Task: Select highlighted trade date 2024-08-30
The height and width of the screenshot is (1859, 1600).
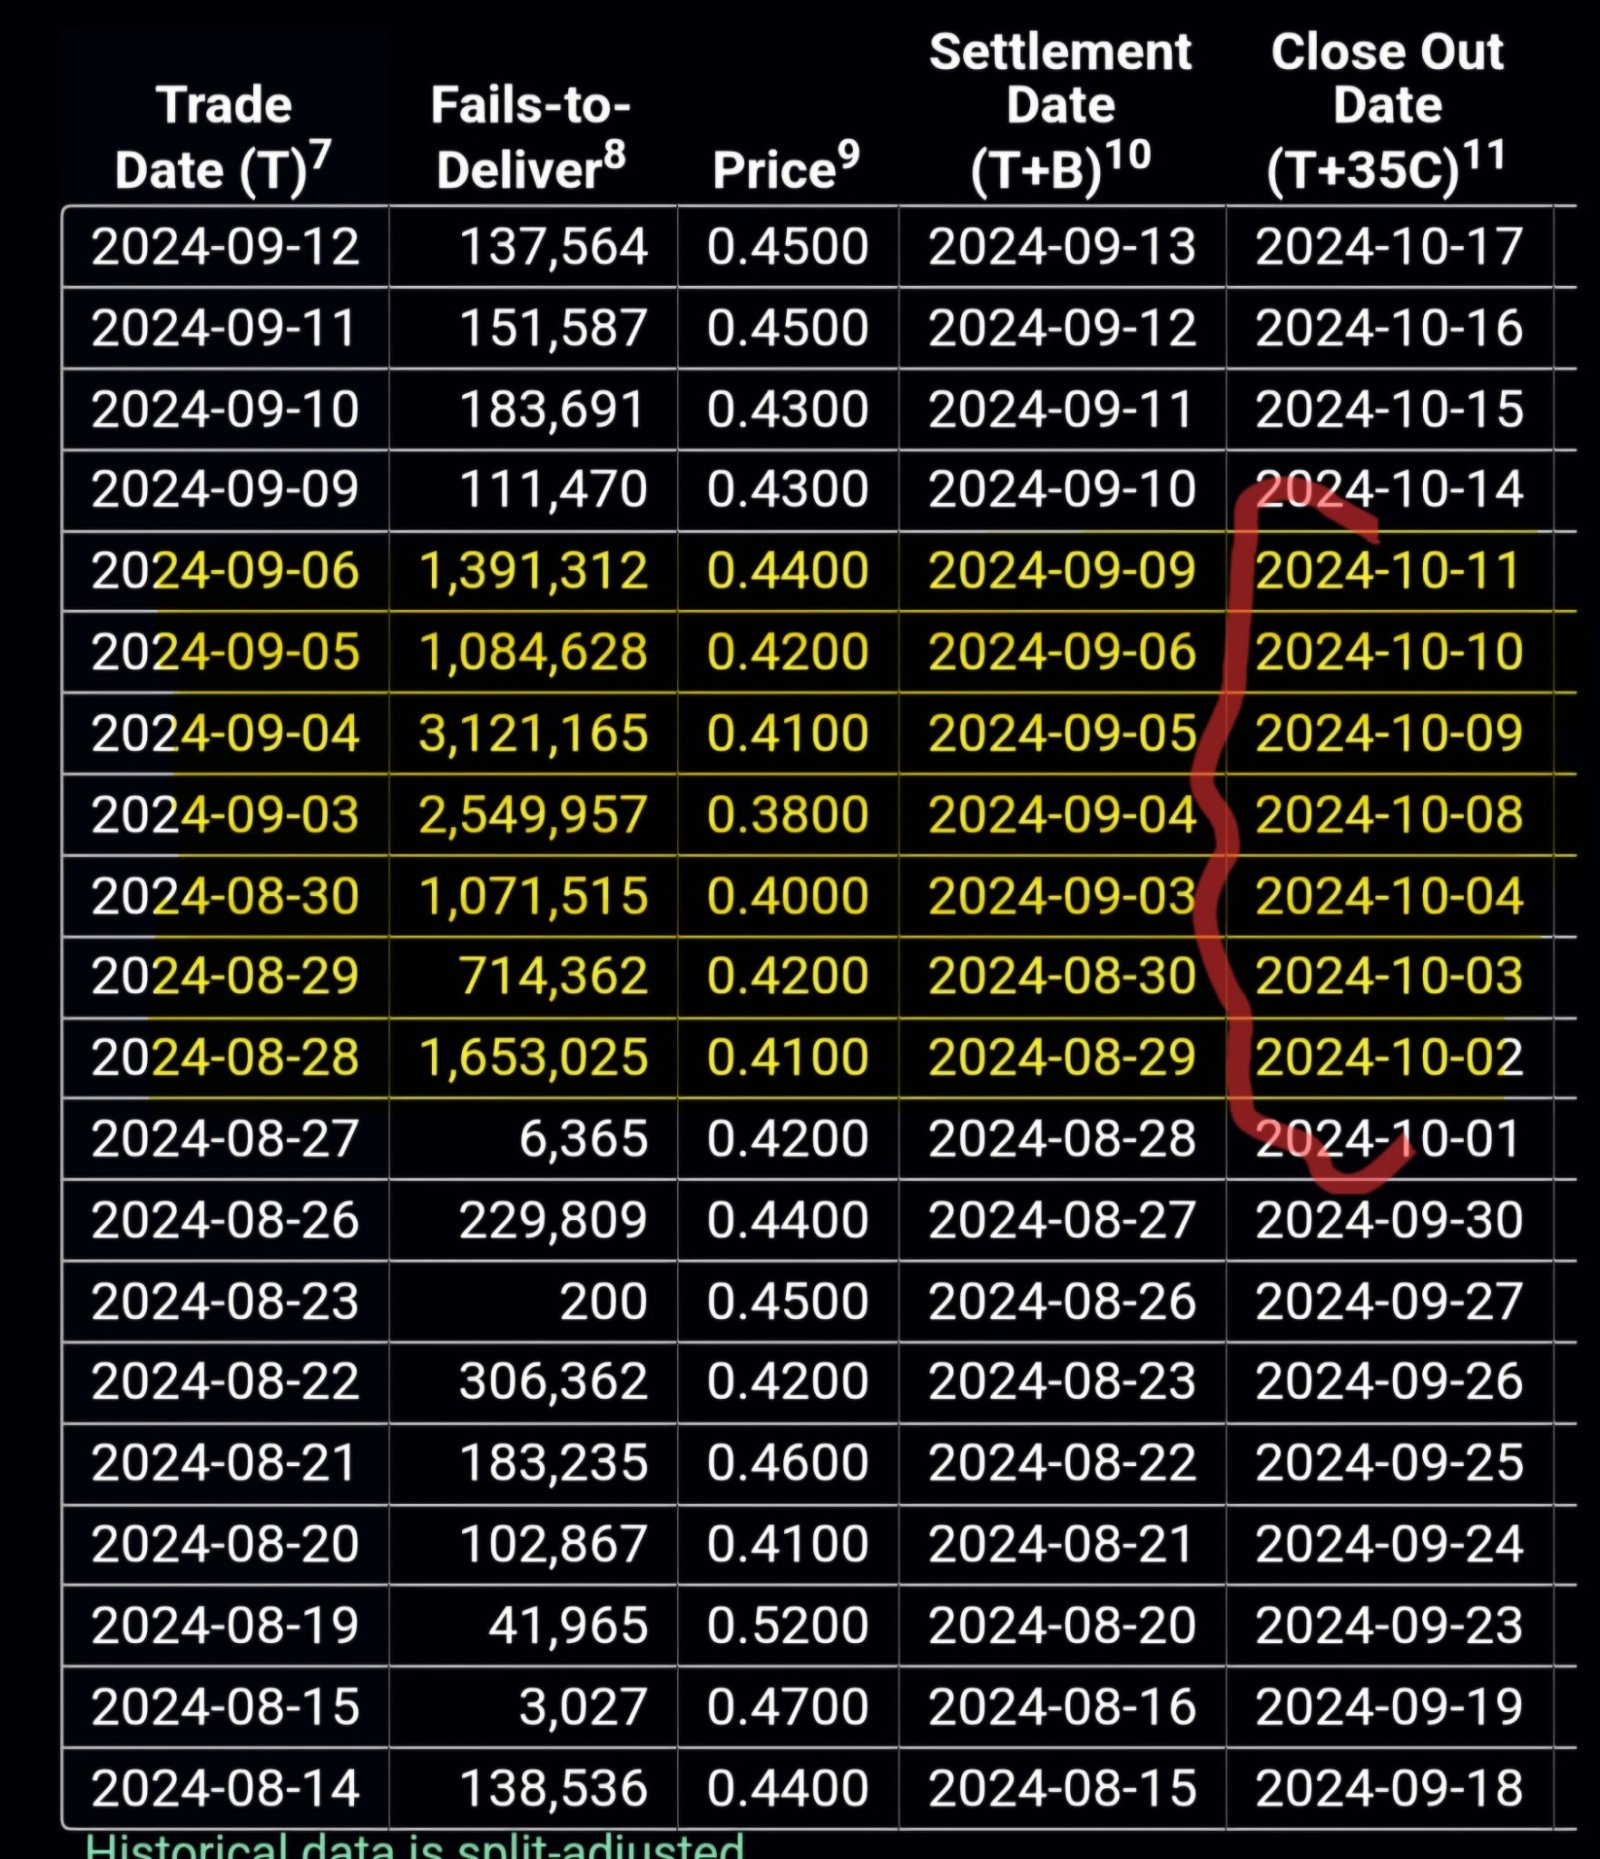Action: 225,895
